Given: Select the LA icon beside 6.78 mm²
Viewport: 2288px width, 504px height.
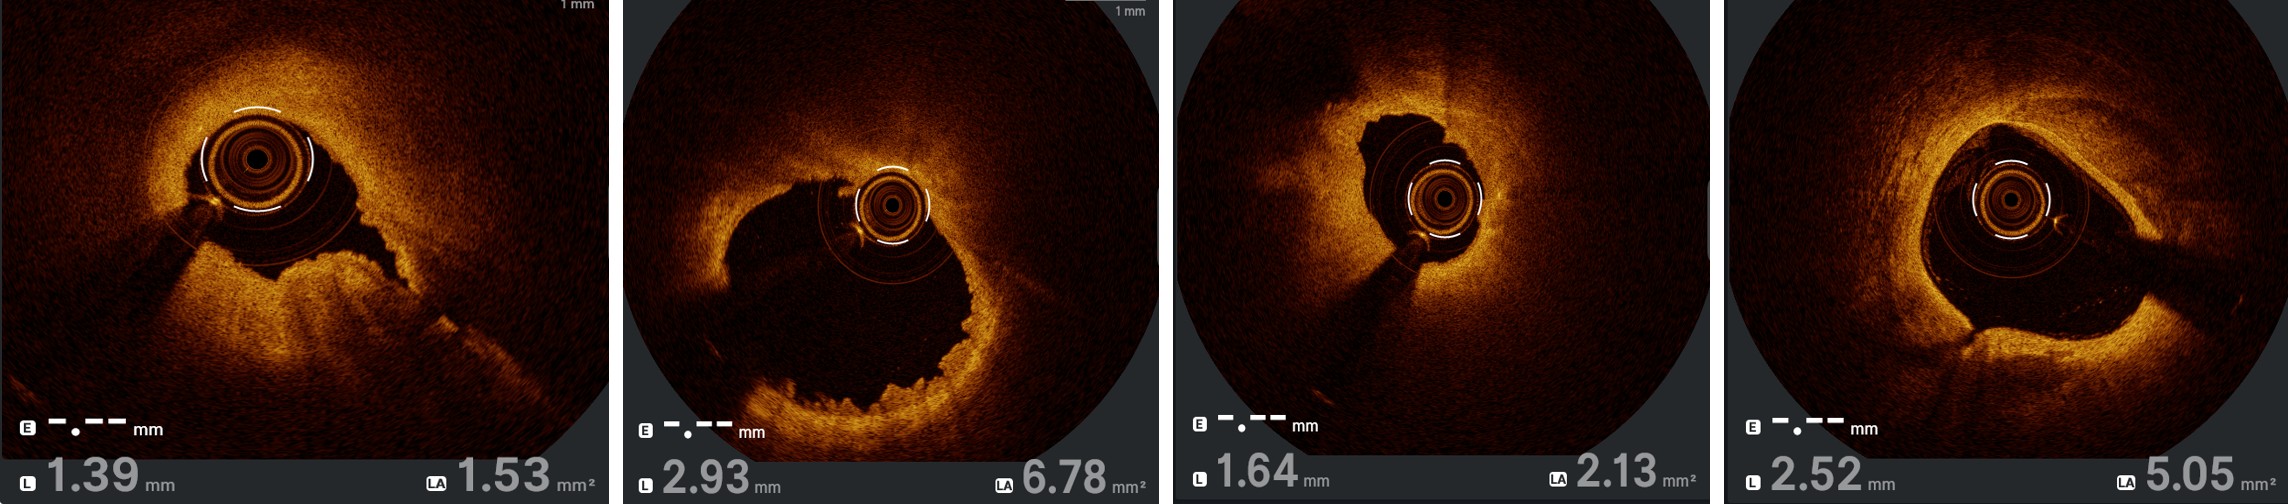Looking at the screenshot, I should tap(1004, 485).
